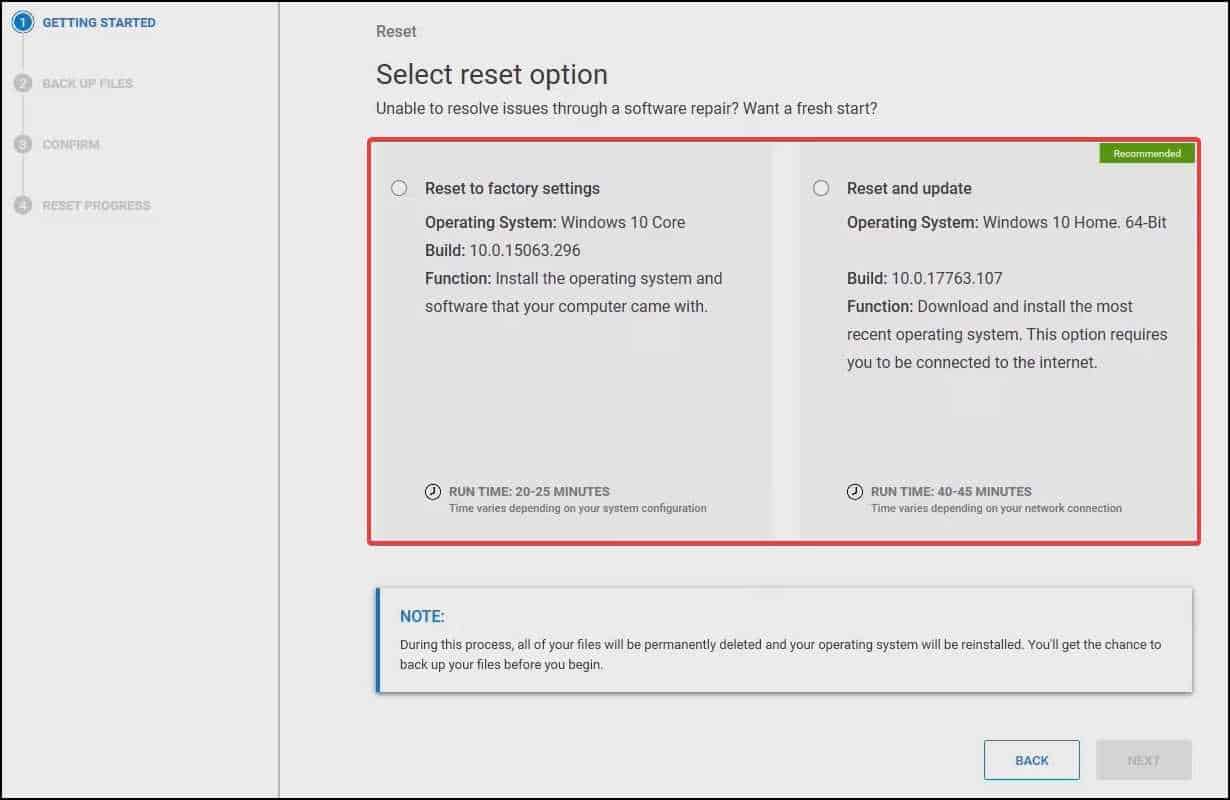Image resolution: width=1230 pixels, height=800 pixels.
Task: Click the 'Reset and update' title text
Action: click(909, 188)
